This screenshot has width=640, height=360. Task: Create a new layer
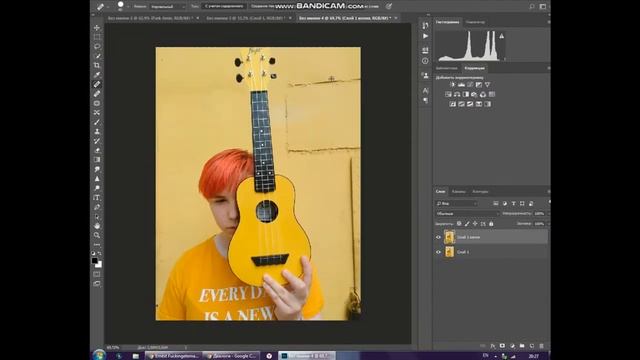[x=532, y=346]
